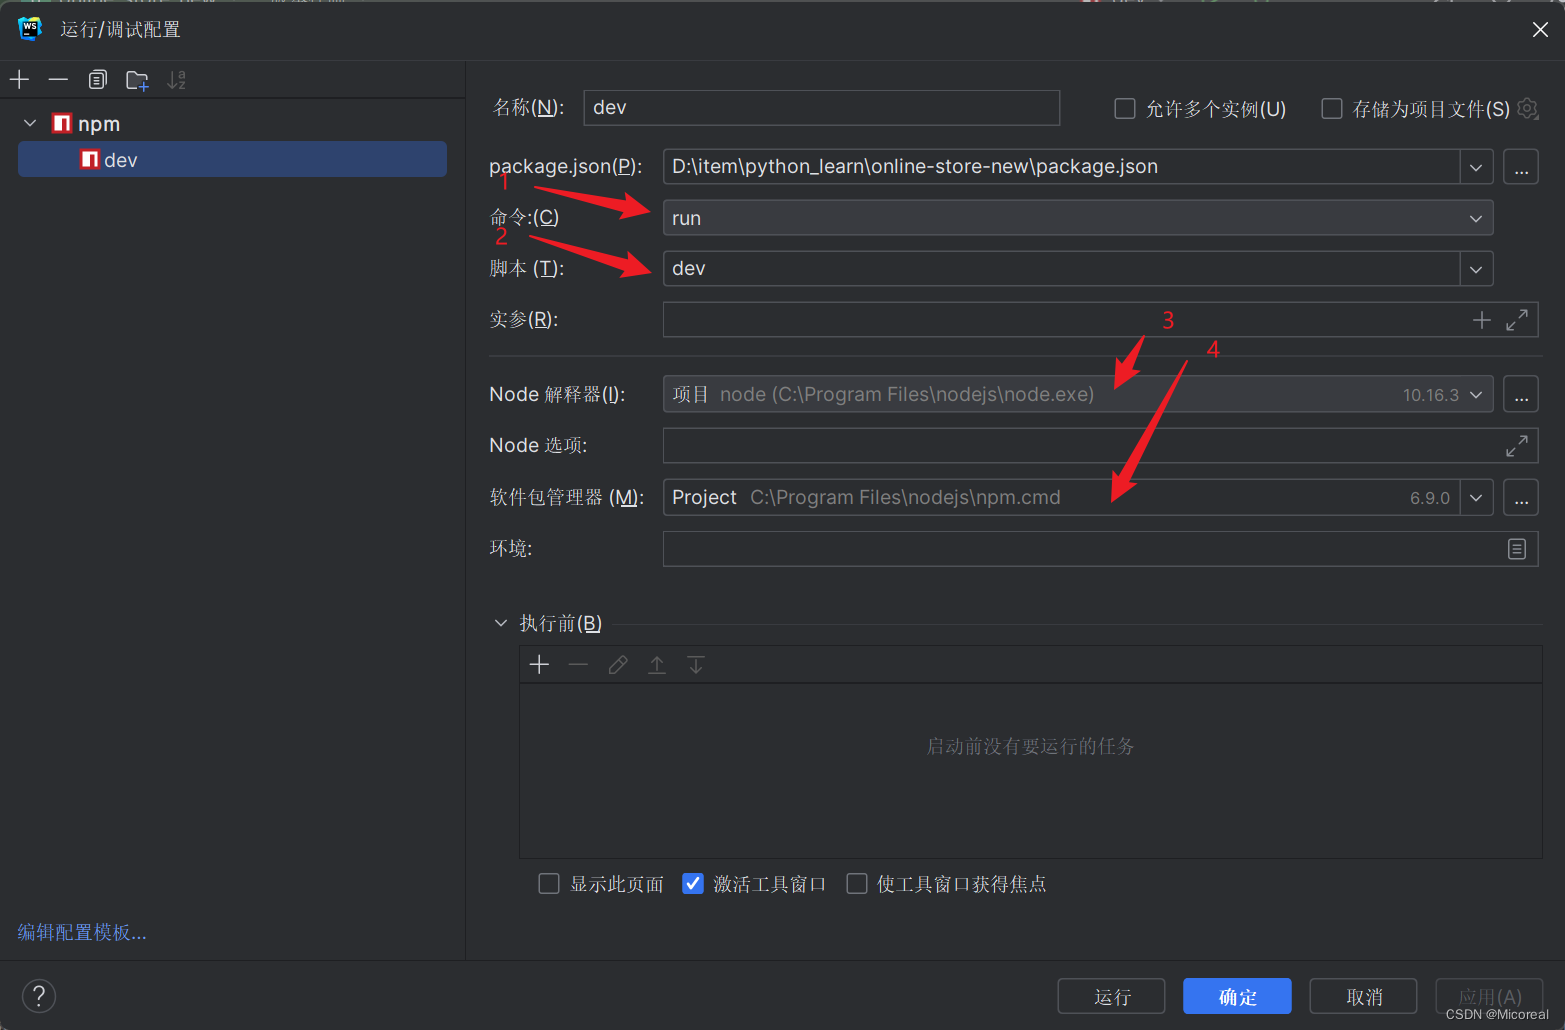Expand the 实参 arguments field

click(1517, 320)
